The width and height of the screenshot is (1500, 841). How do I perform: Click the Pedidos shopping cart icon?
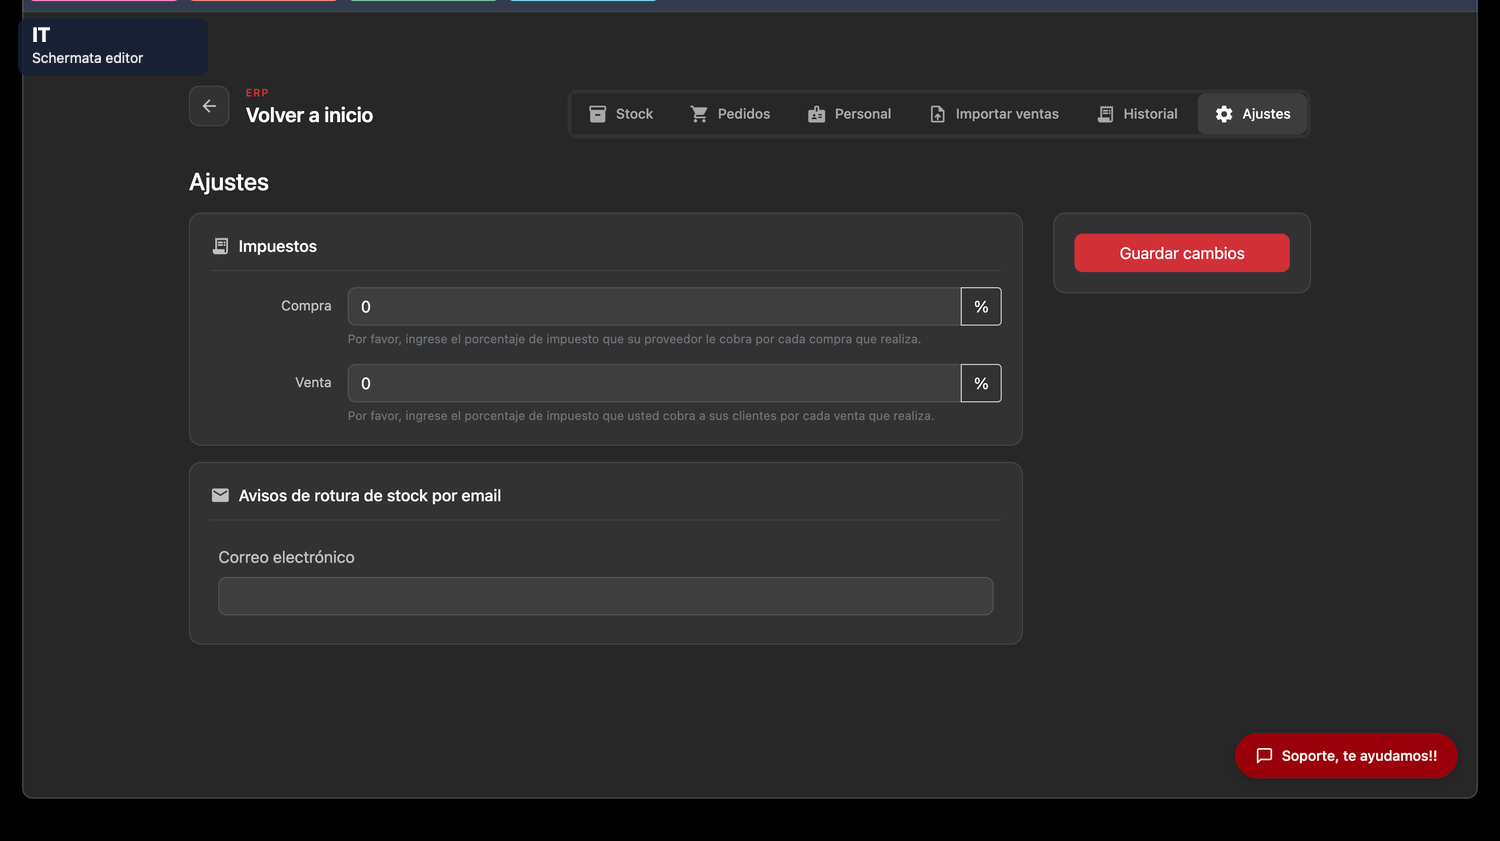(699, 114)
